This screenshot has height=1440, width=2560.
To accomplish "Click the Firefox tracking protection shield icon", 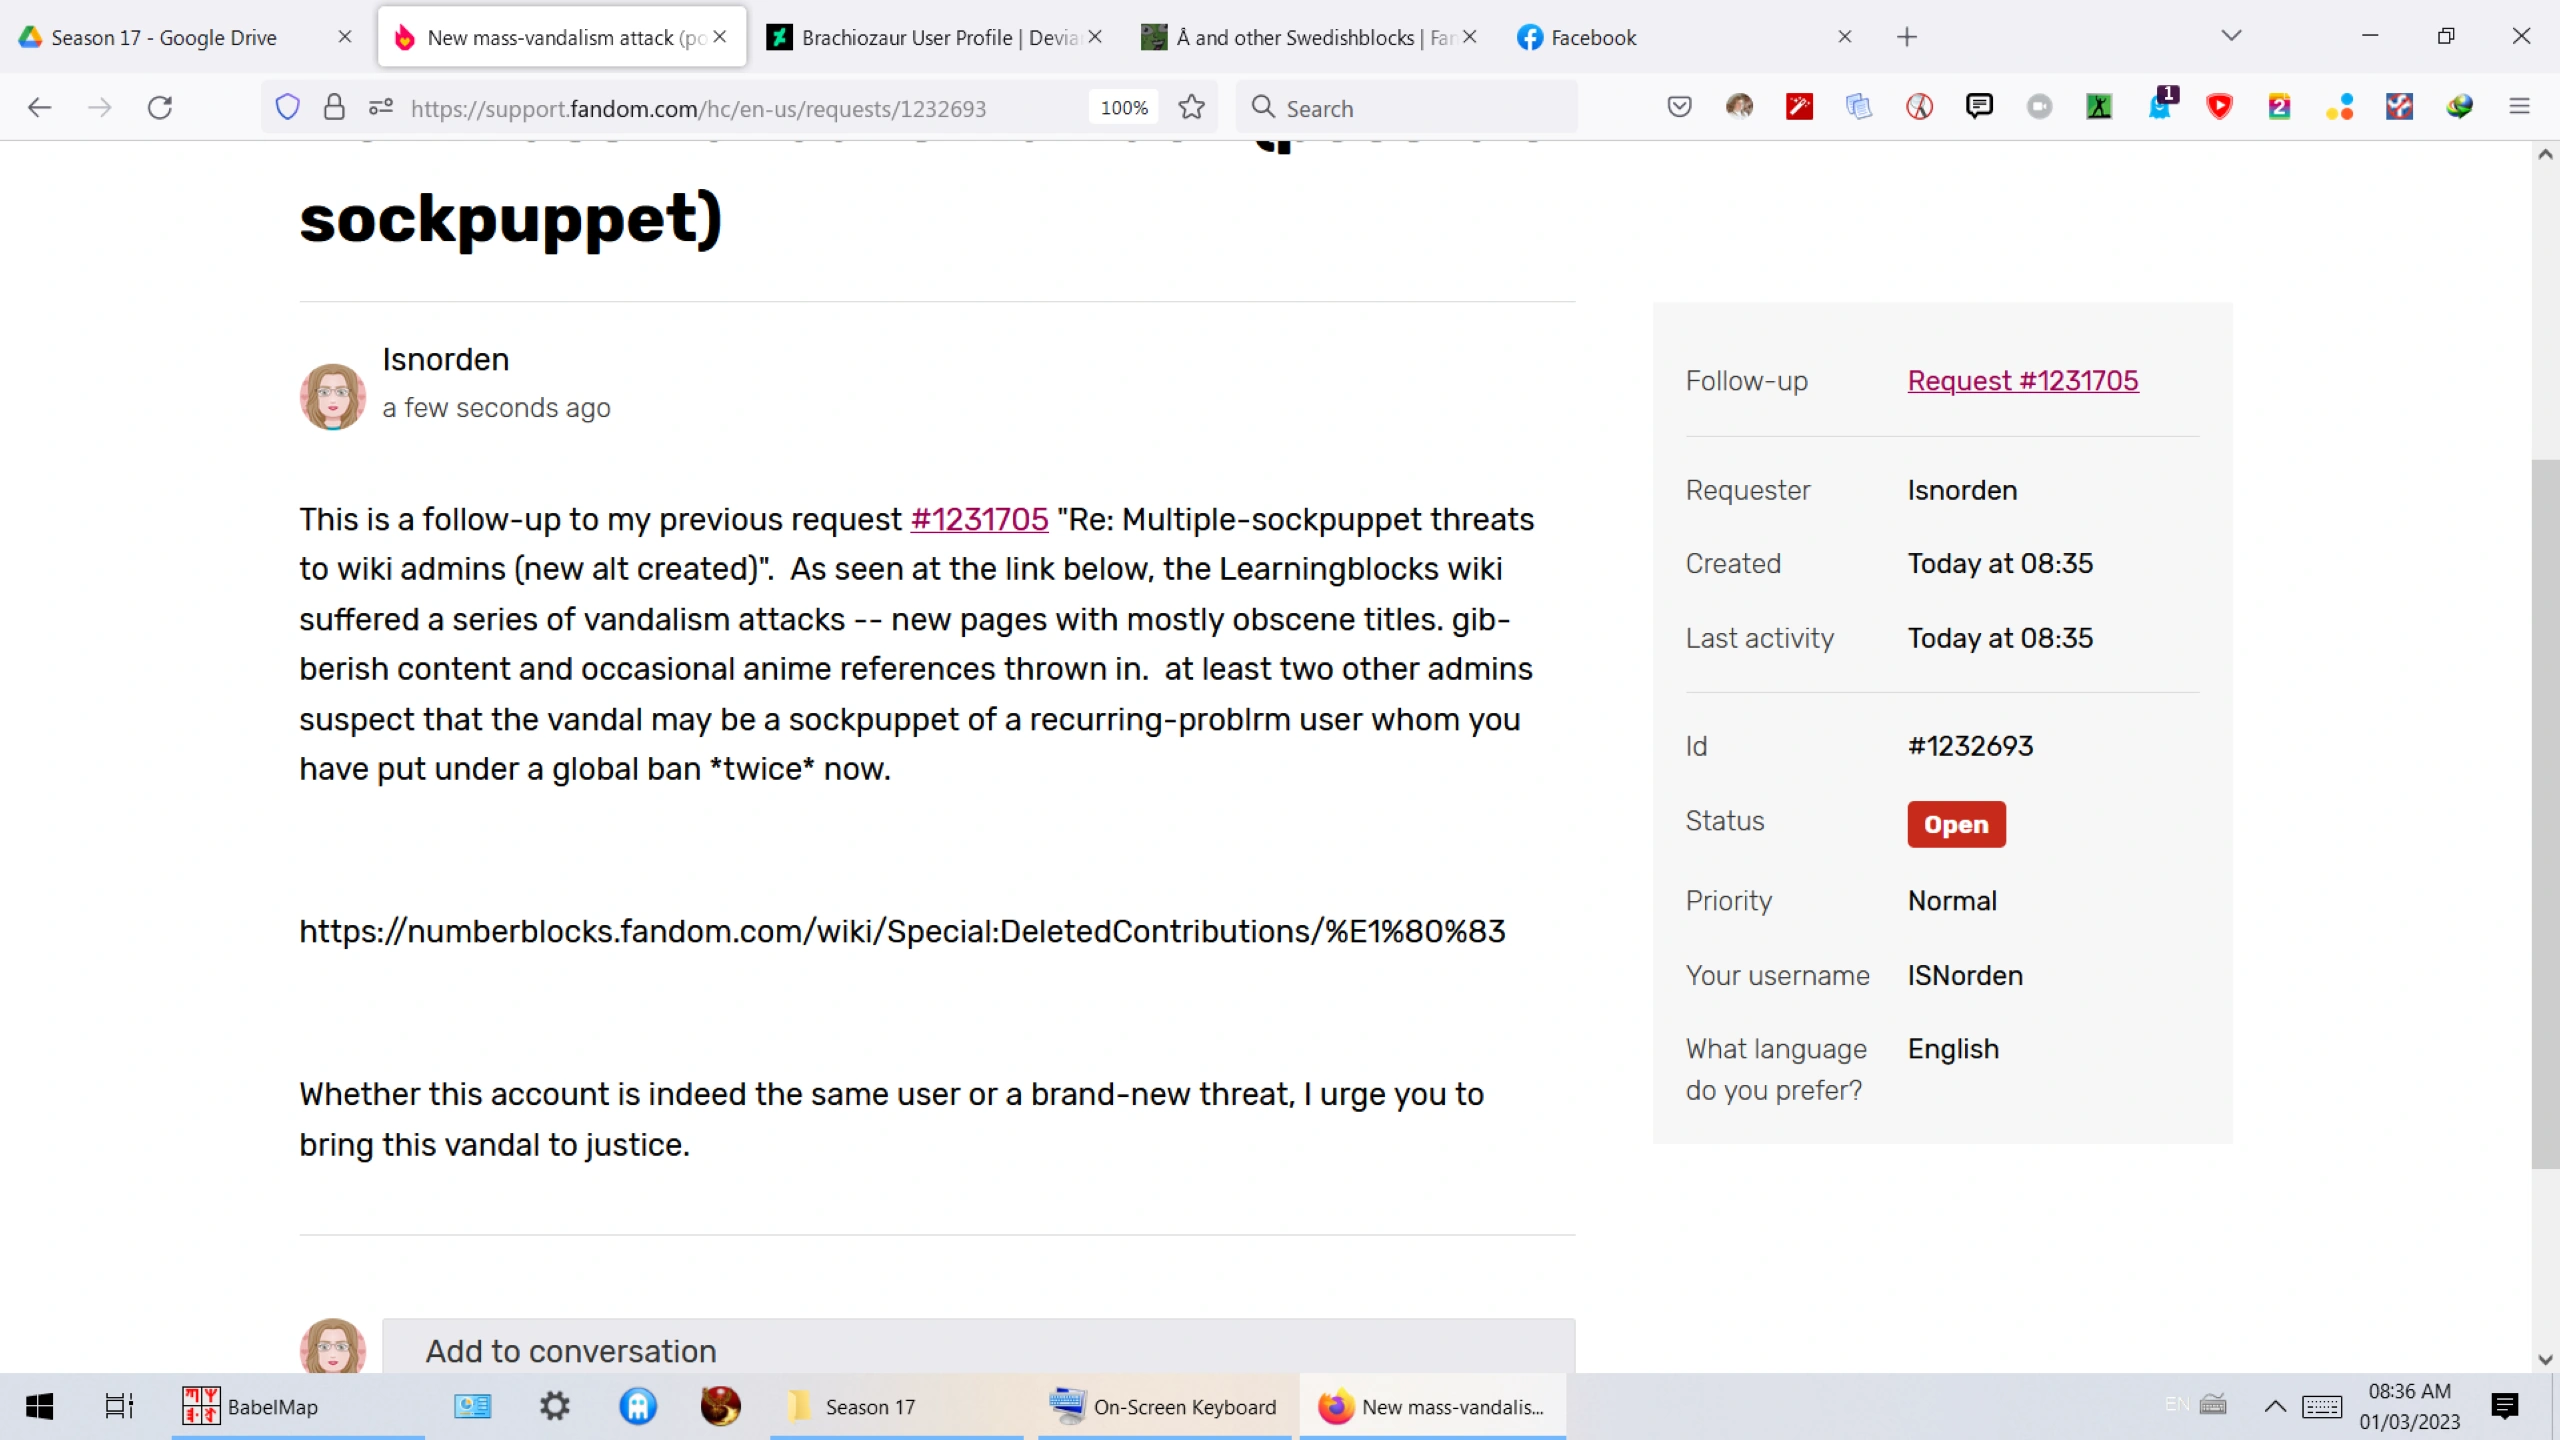I will pos(287,107).
